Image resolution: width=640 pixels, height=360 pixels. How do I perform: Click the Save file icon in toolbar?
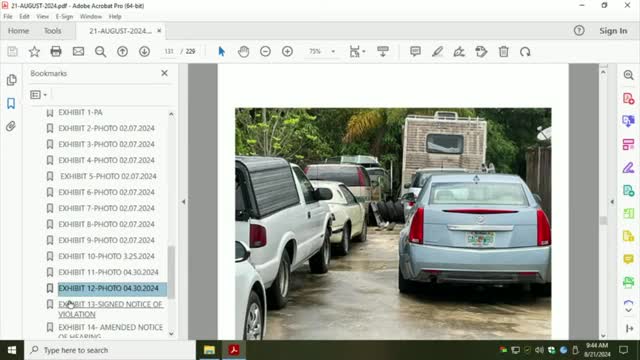point(13,51)
